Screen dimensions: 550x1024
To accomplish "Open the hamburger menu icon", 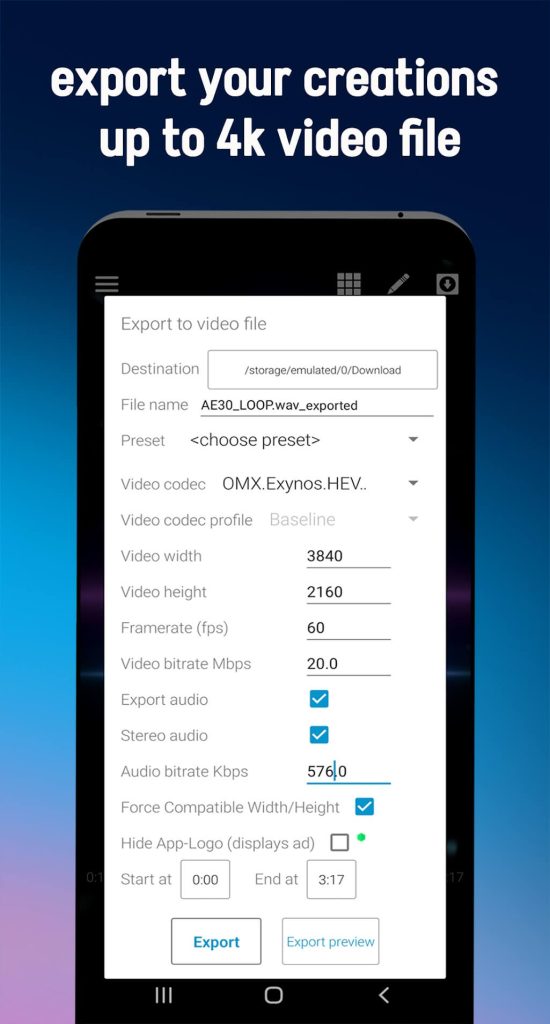I will (x=106, y=284).
